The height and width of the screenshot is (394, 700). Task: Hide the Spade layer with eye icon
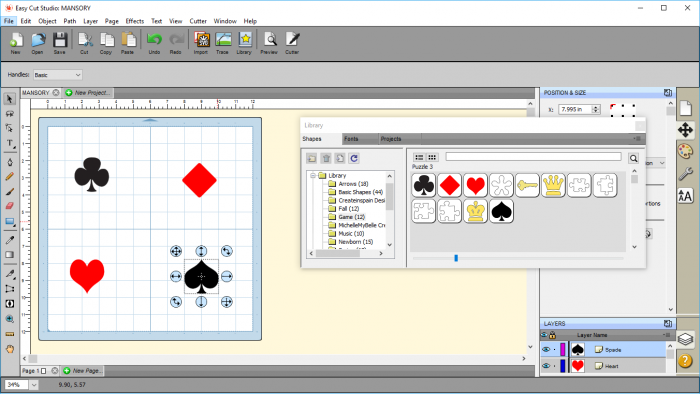tap(546, 349)
